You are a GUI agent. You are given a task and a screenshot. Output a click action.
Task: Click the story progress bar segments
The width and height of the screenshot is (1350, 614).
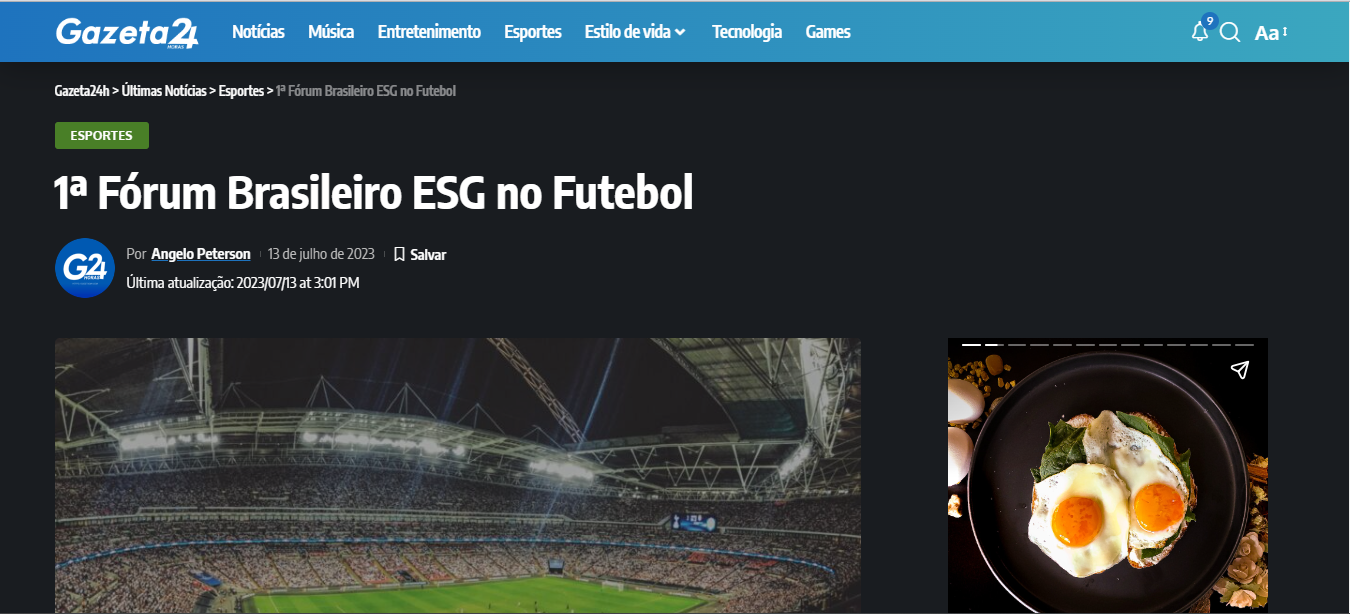pos(1108,344)
